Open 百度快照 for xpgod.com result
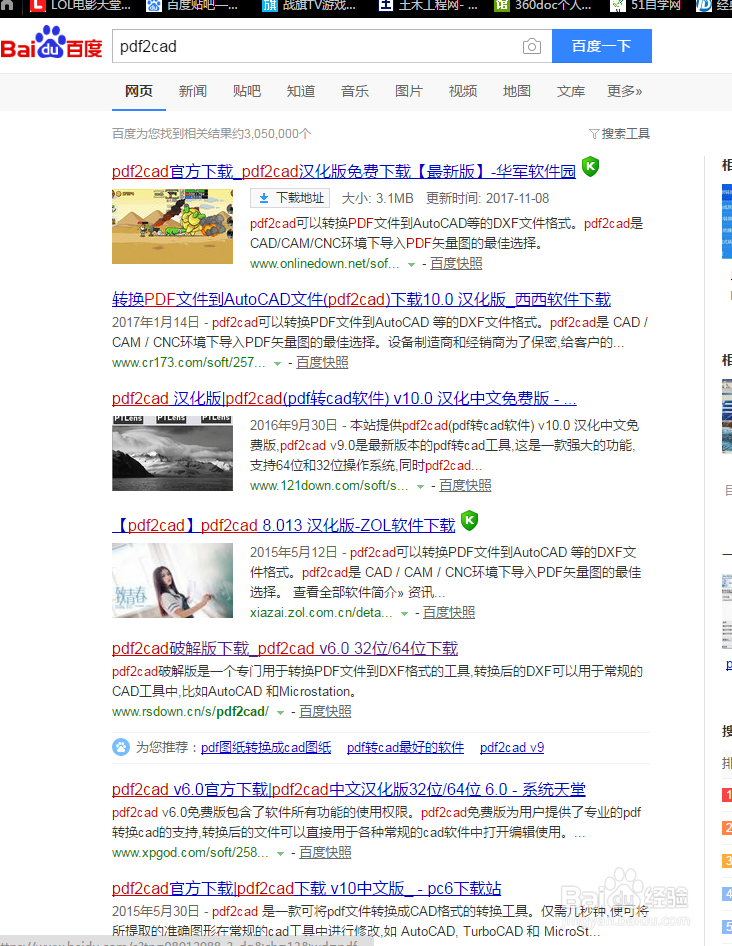 tap(325, 853)
